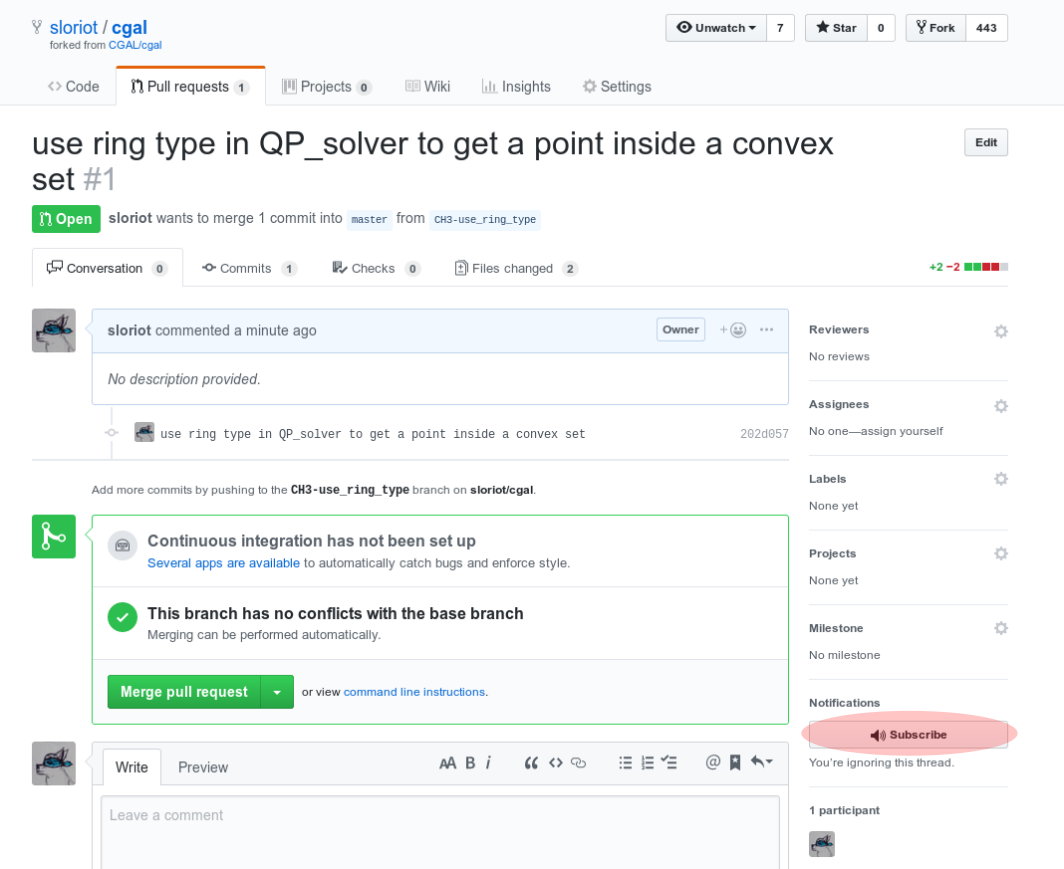
Task: Click the participant avatar in sidebar
Action: pyautogui.click(x=822, y=845)
